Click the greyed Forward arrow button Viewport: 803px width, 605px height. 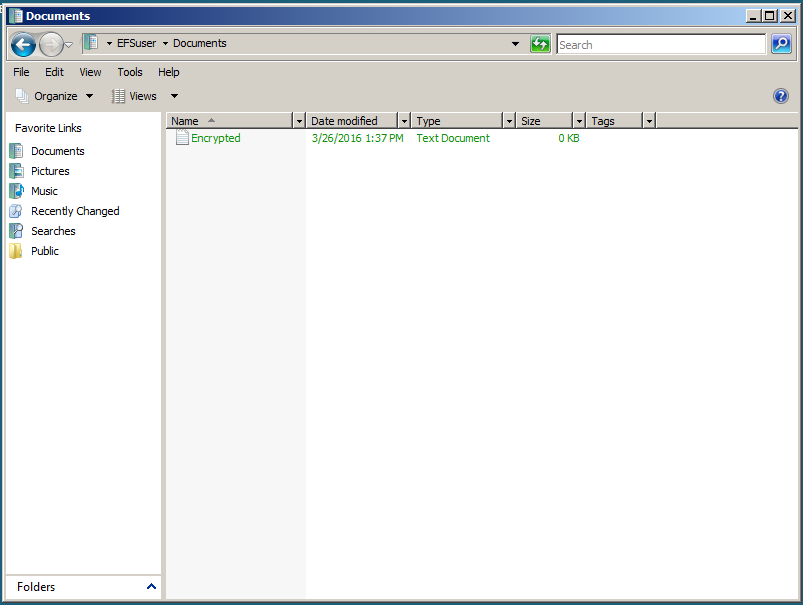51,45
